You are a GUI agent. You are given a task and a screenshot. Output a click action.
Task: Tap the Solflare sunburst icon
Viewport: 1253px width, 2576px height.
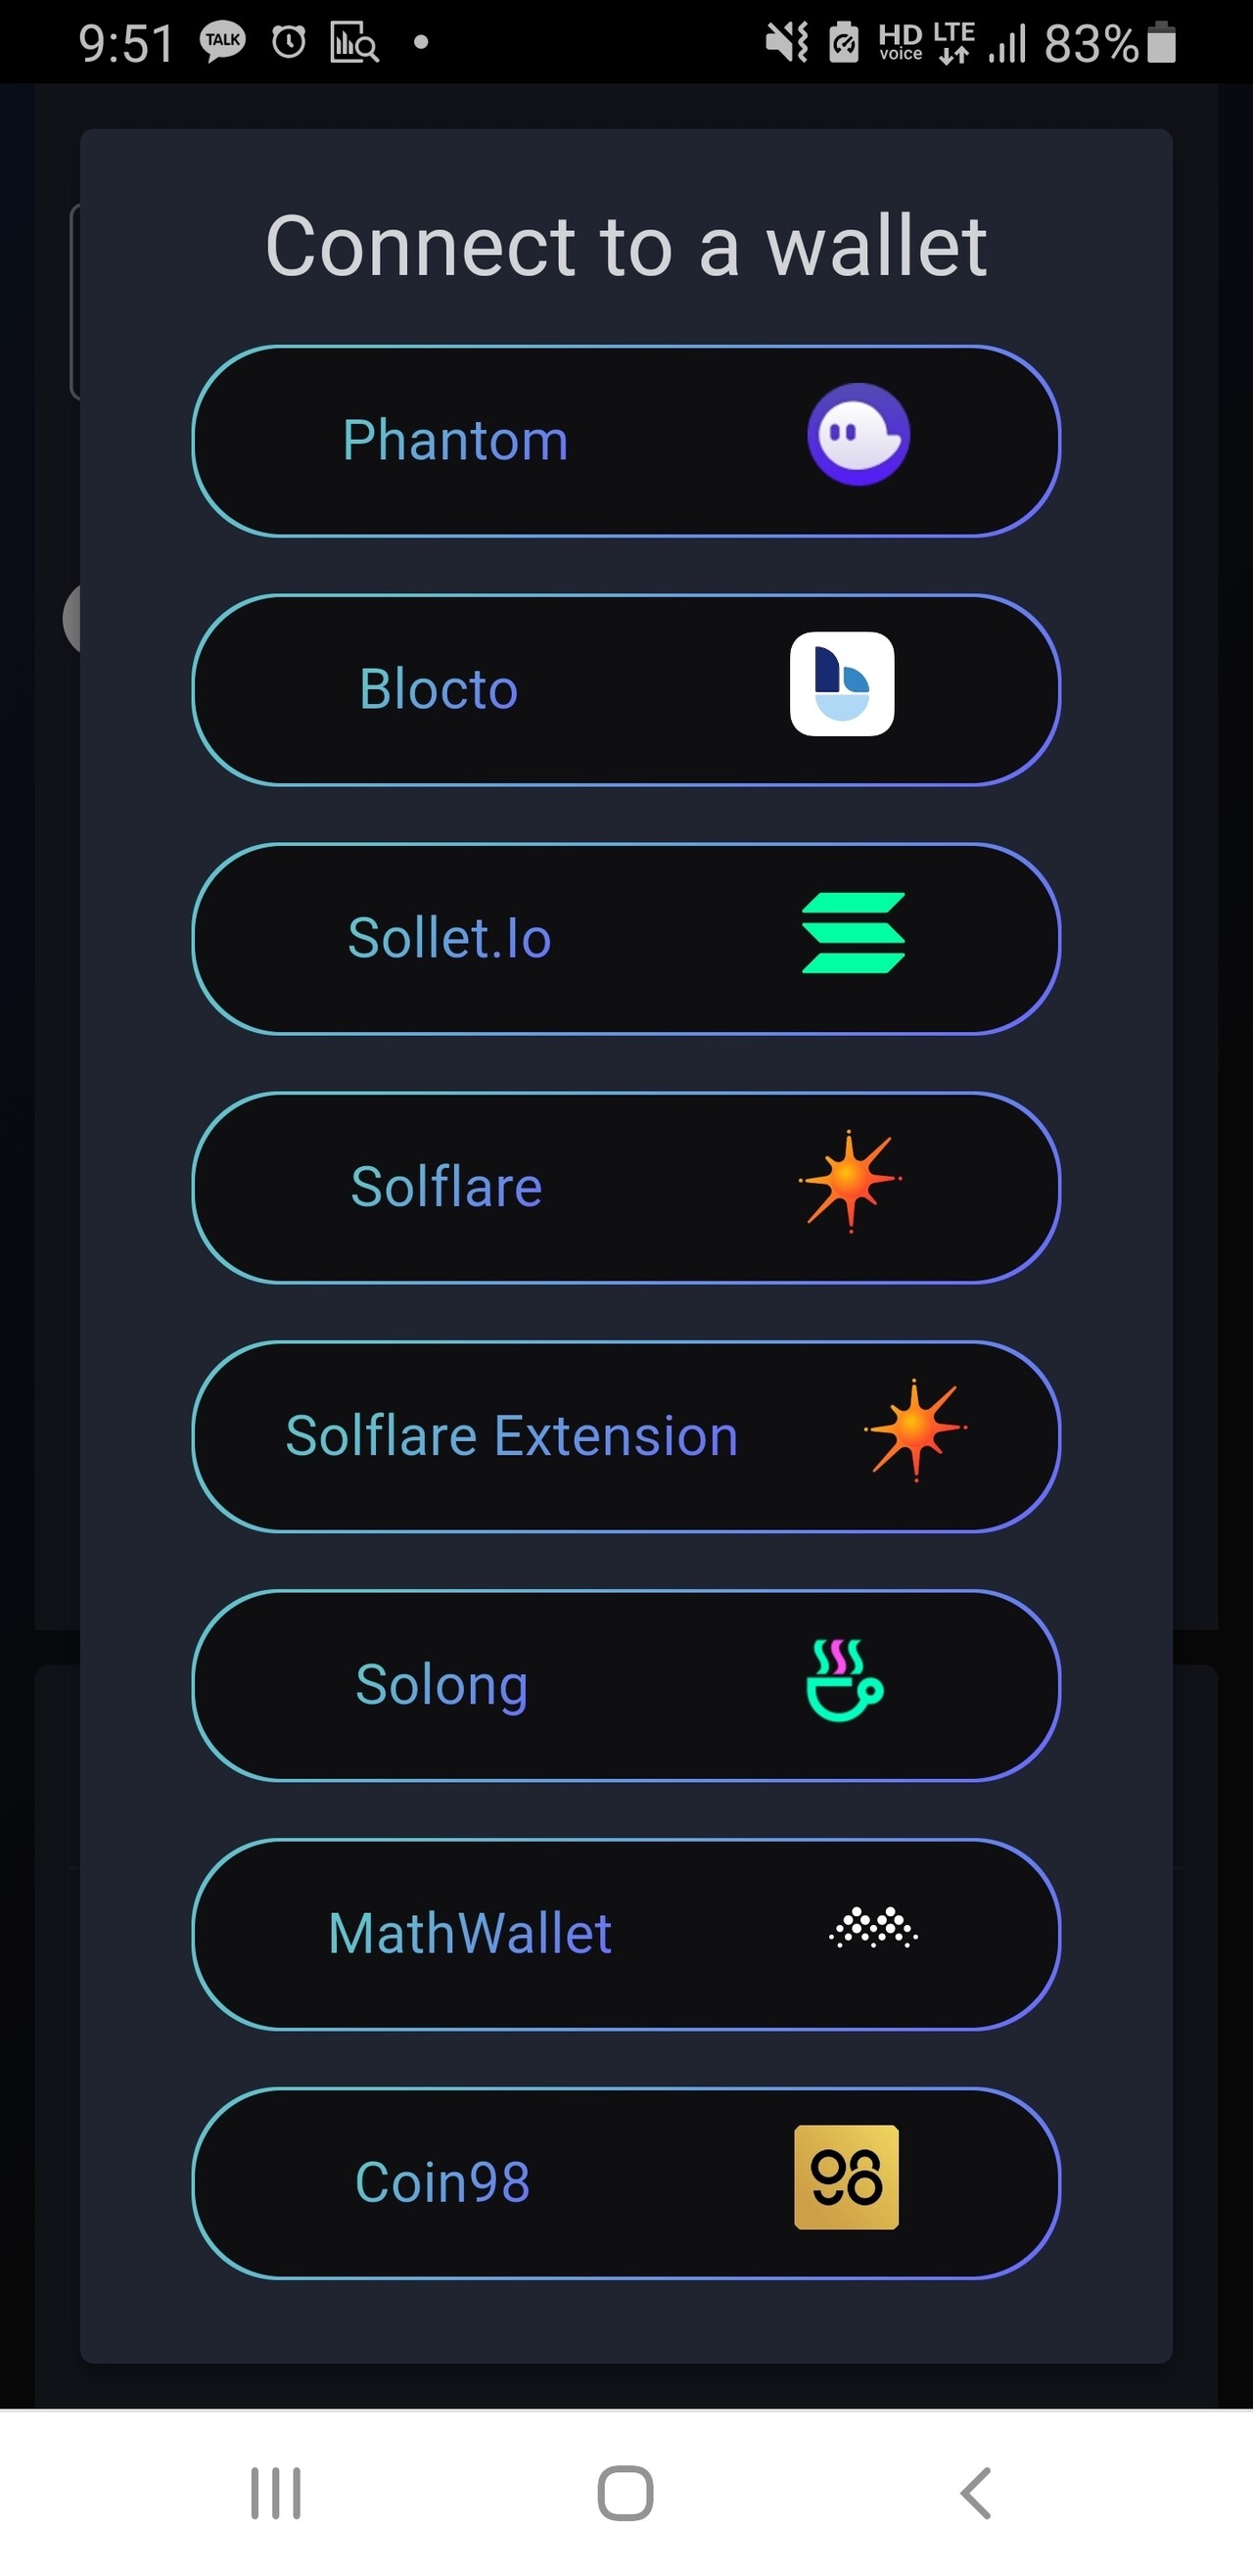(850, 1181)
